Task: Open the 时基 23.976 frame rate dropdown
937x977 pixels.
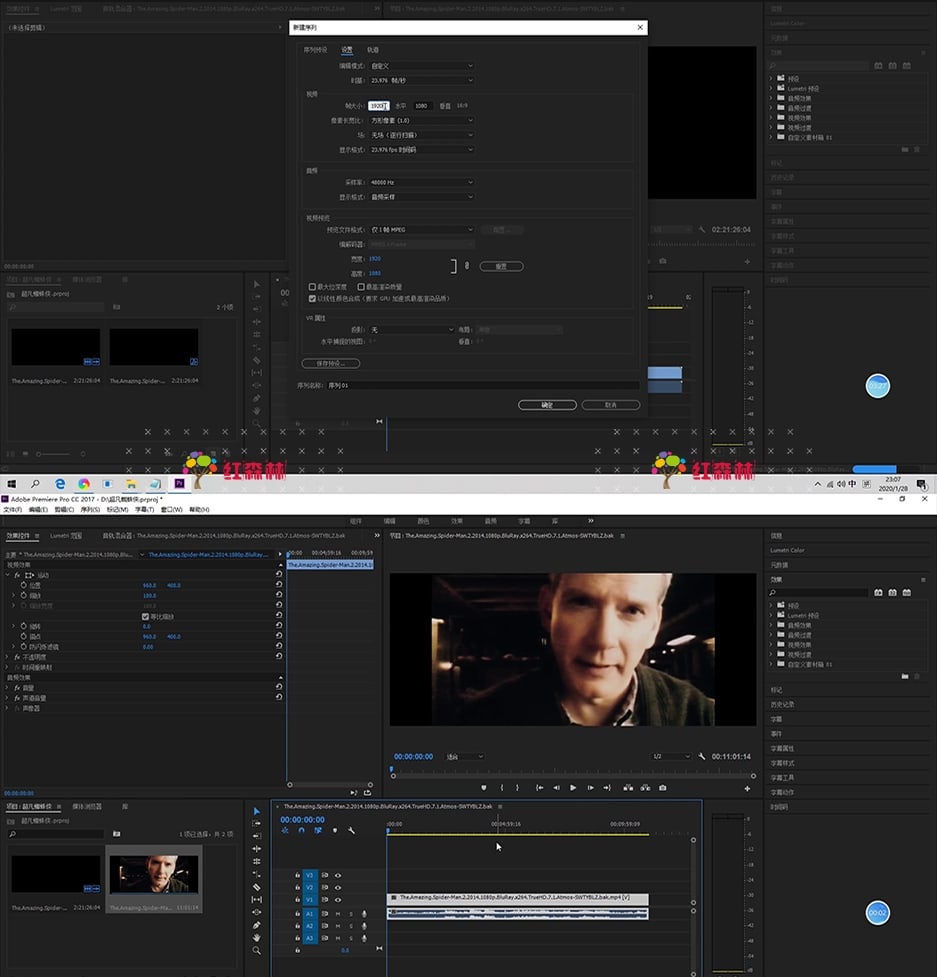Action: click(421, 80)
